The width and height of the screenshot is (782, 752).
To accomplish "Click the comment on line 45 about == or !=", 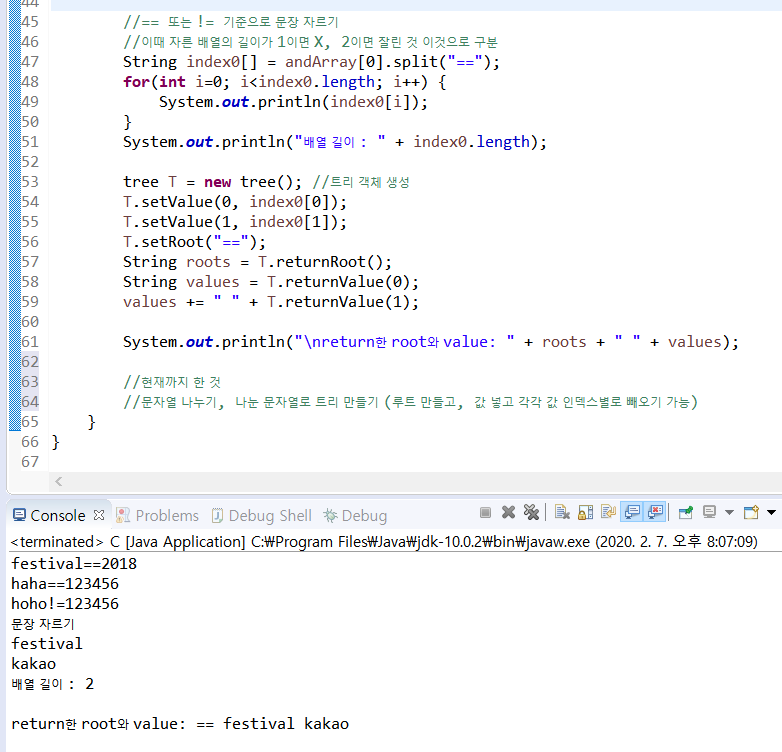I will [x=231, y=22].
